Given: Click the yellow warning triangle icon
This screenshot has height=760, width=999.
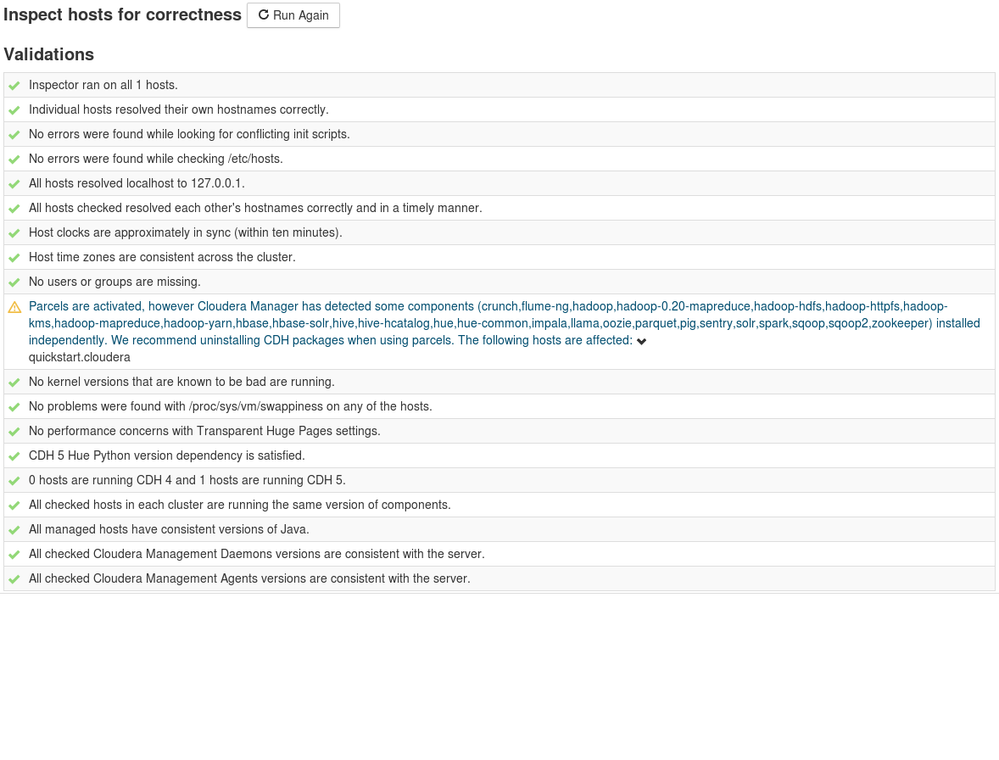Looking at the screenshot, I should [x=14, y=307].
